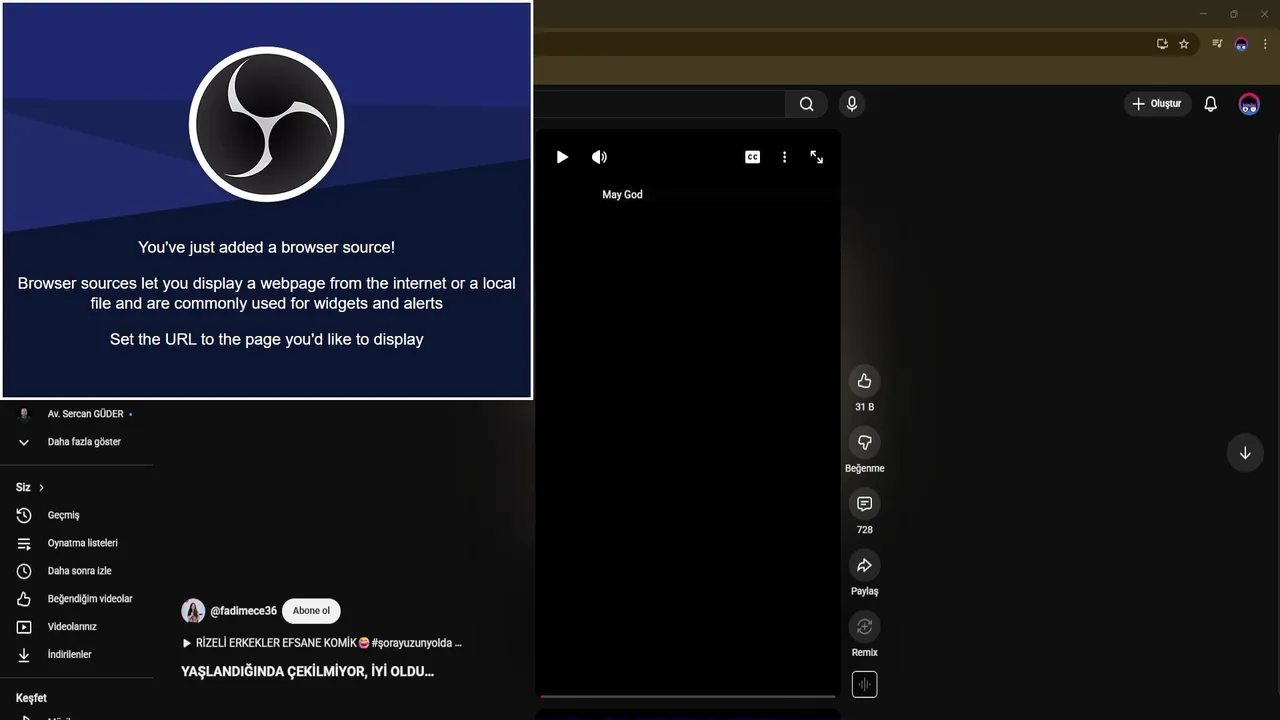Open the Remix option
Image resolution: width=1280 pixels, height=720 pixels.
click(x=865, y=626)
